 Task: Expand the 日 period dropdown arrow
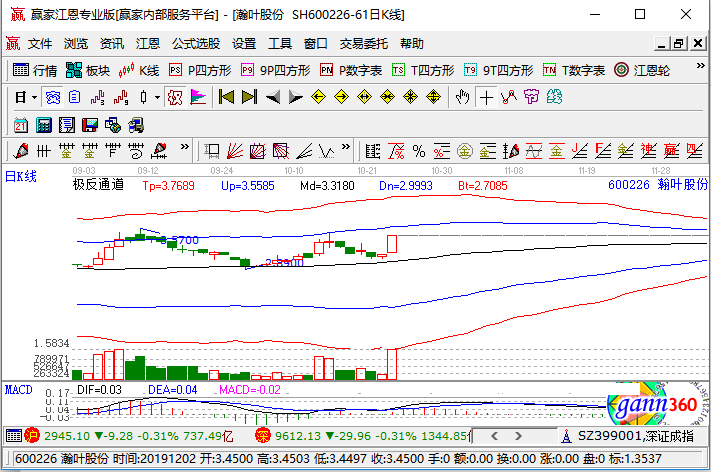point(34,97)
